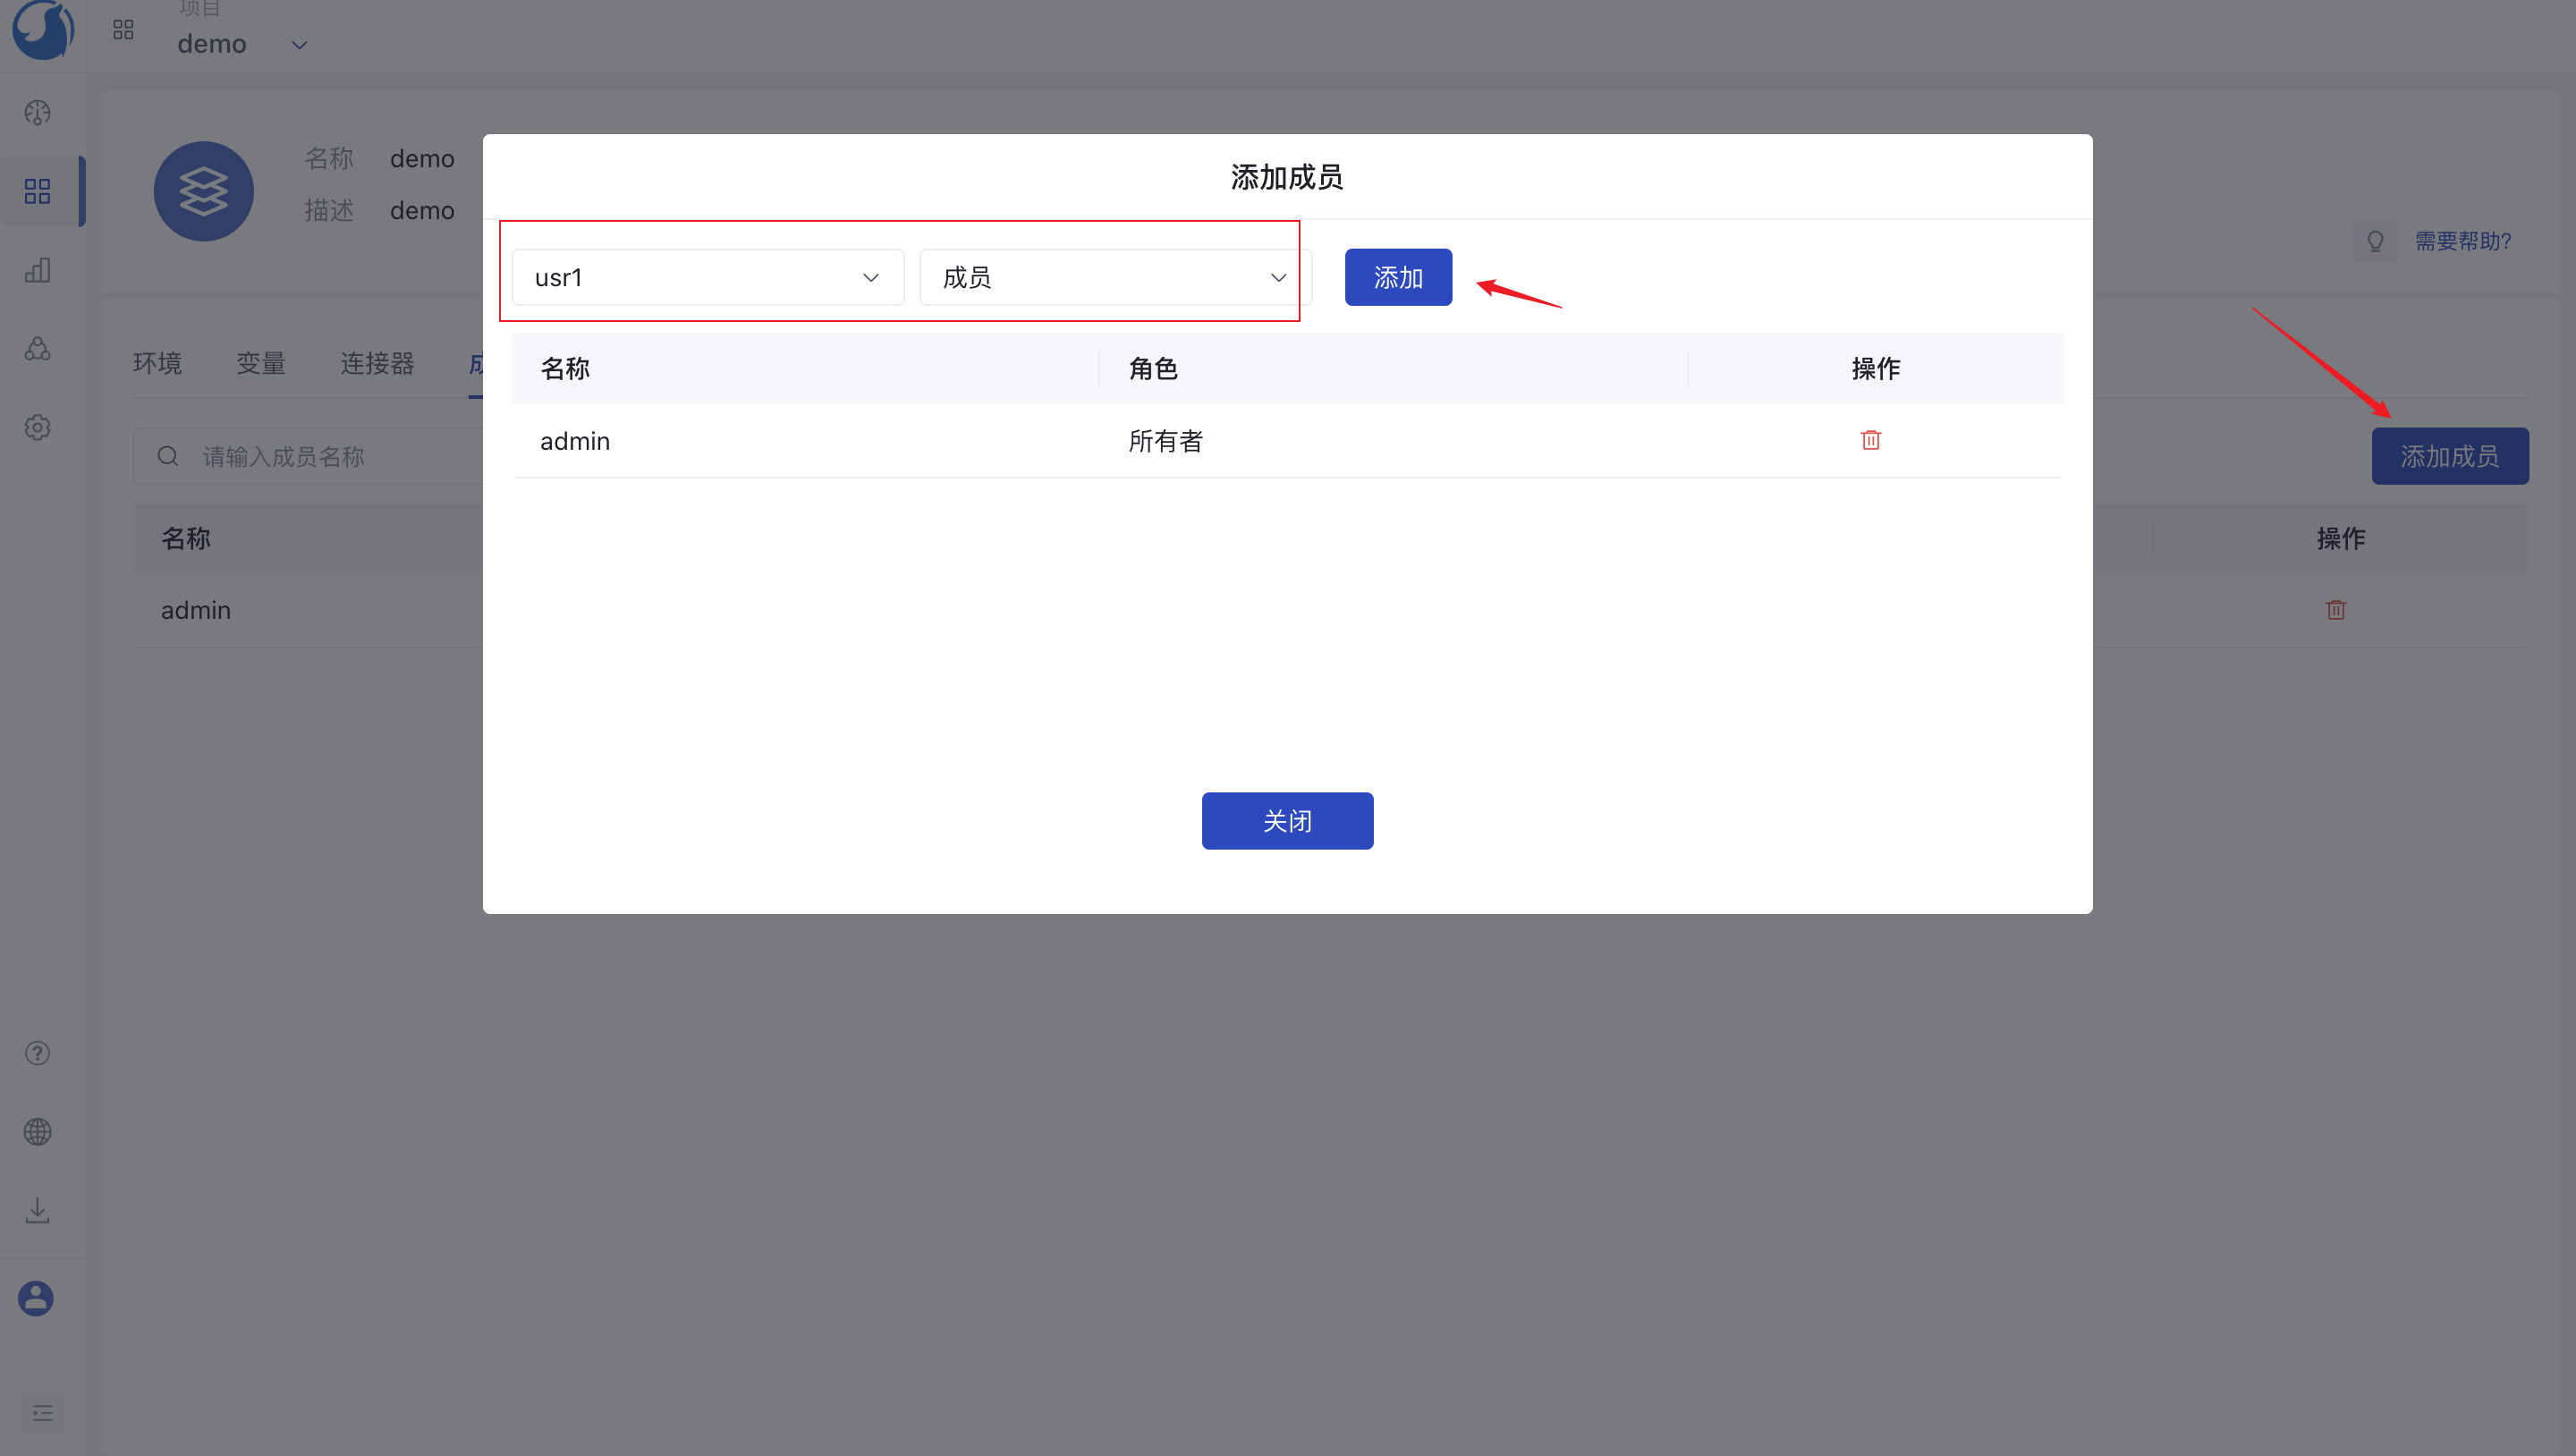This screenshot has height=1456, width=2576.
Task: Select the admin name cell in the dialog table
Action: [x=575, y=441]
